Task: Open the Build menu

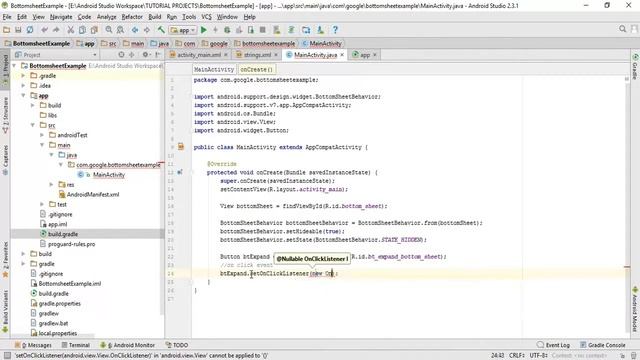Action: coord(155,17)
